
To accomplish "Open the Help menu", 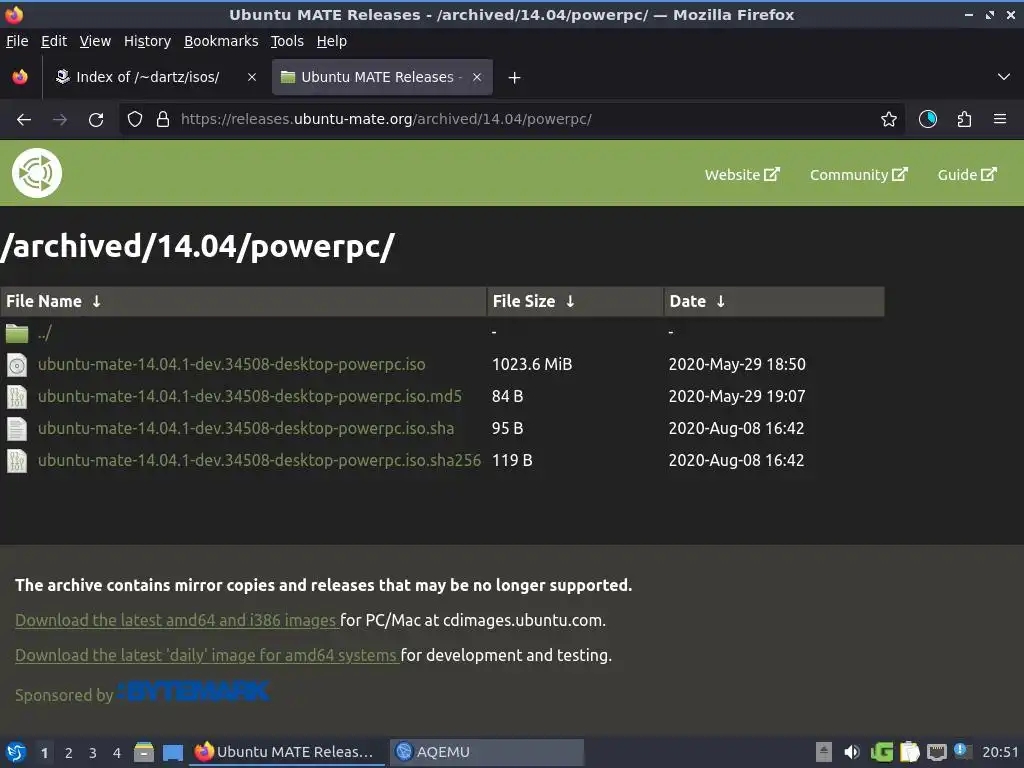I will (332, 41).
